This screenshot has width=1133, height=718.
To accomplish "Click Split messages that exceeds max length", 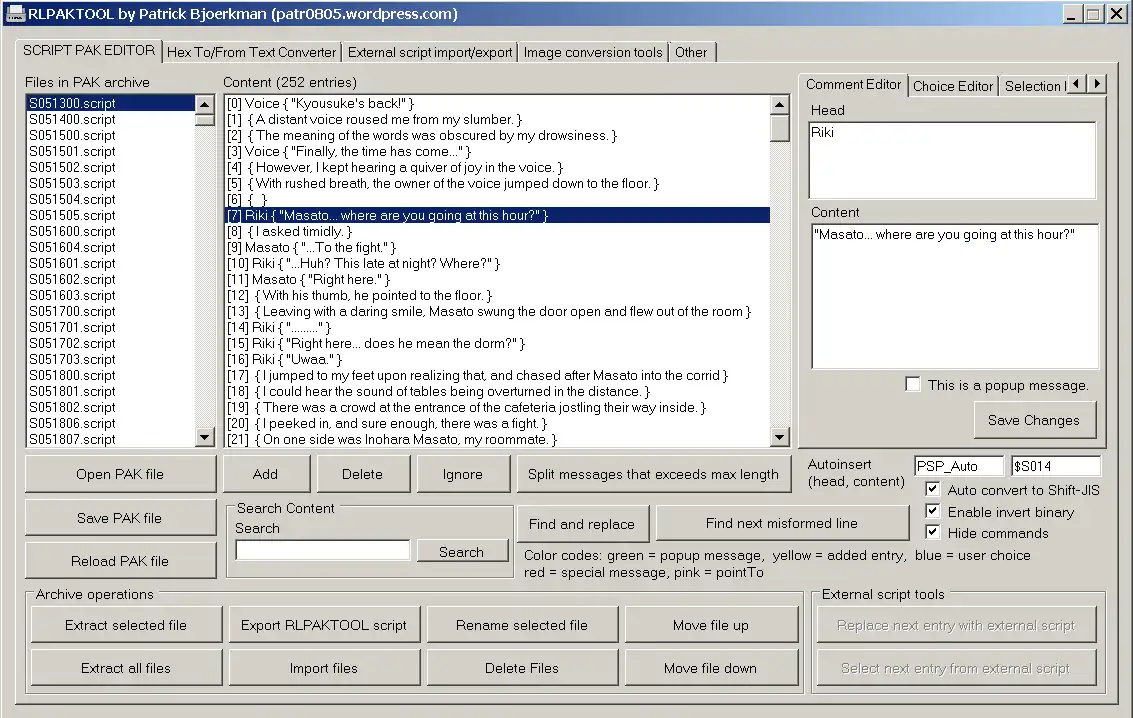I will click(653, 474).
